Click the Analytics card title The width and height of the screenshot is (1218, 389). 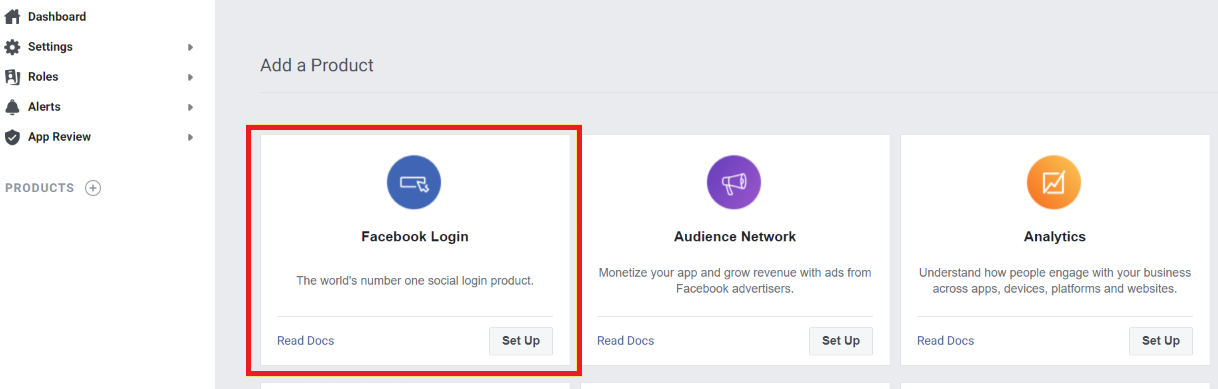point(1055,237)
